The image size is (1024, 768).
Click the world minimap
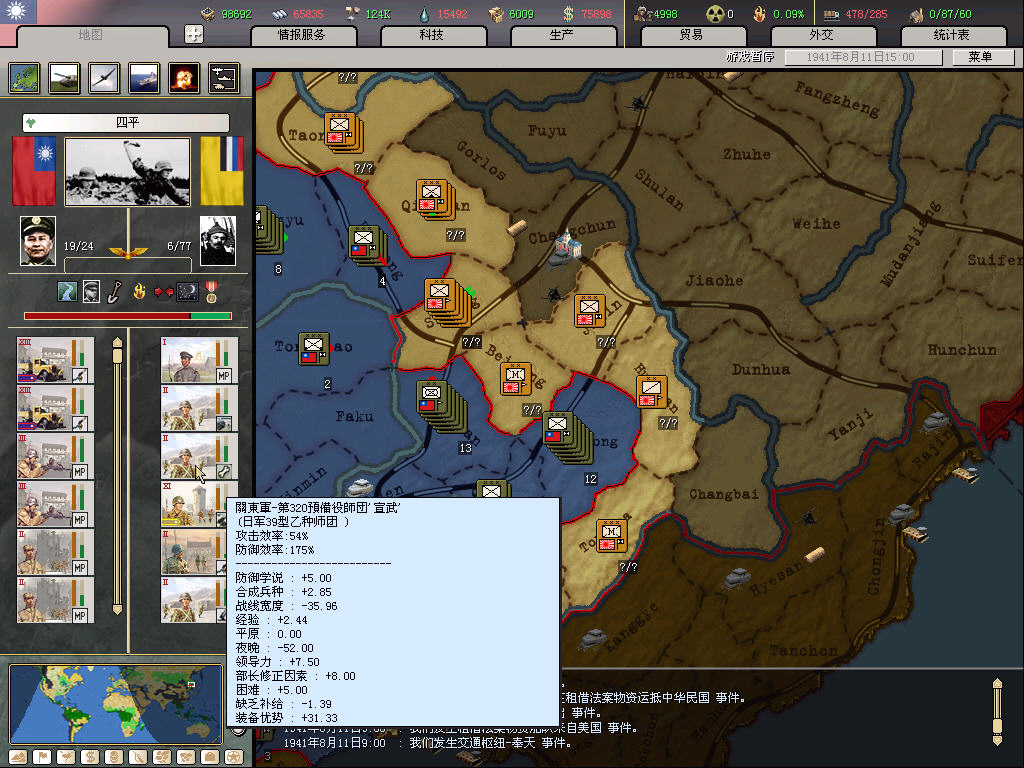click(x=116, y=704)
